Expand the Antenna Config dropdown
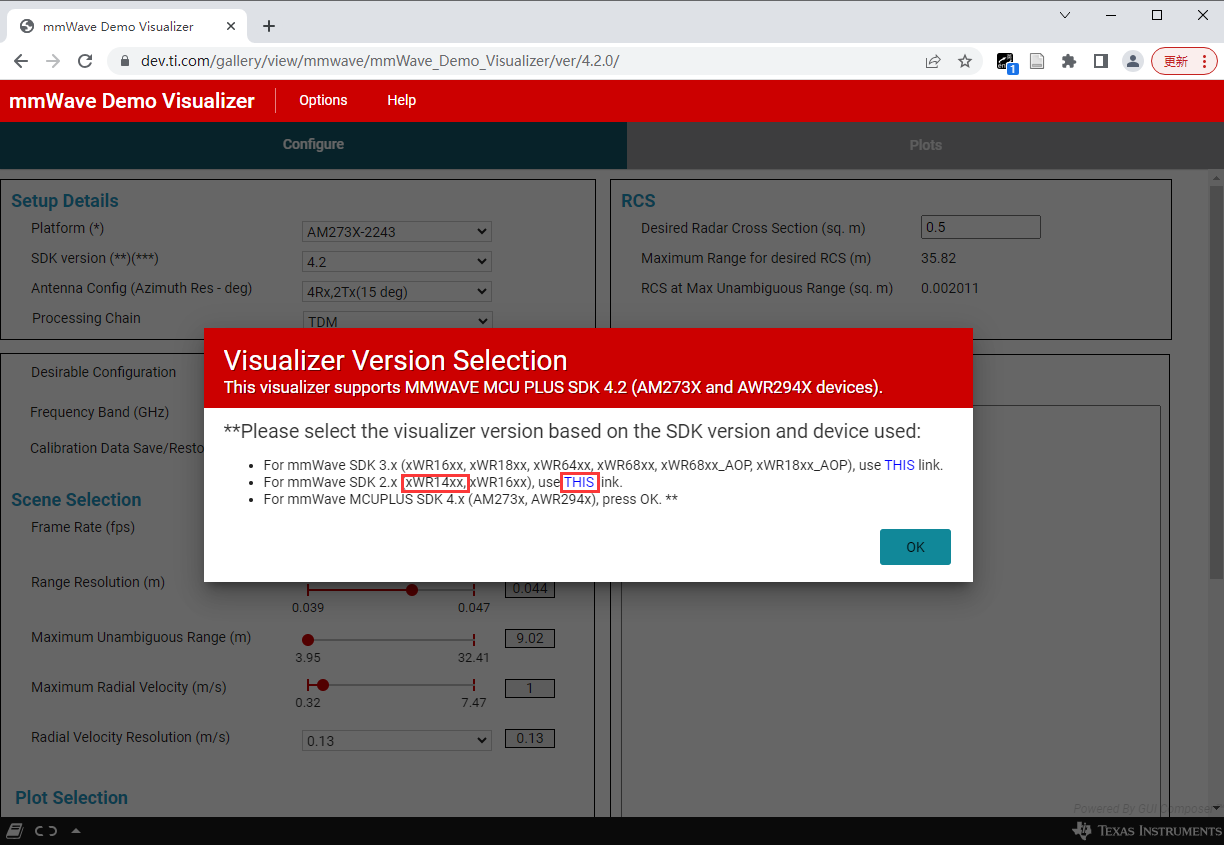The height and width of the screenshot is (845, 1224). 397,292
